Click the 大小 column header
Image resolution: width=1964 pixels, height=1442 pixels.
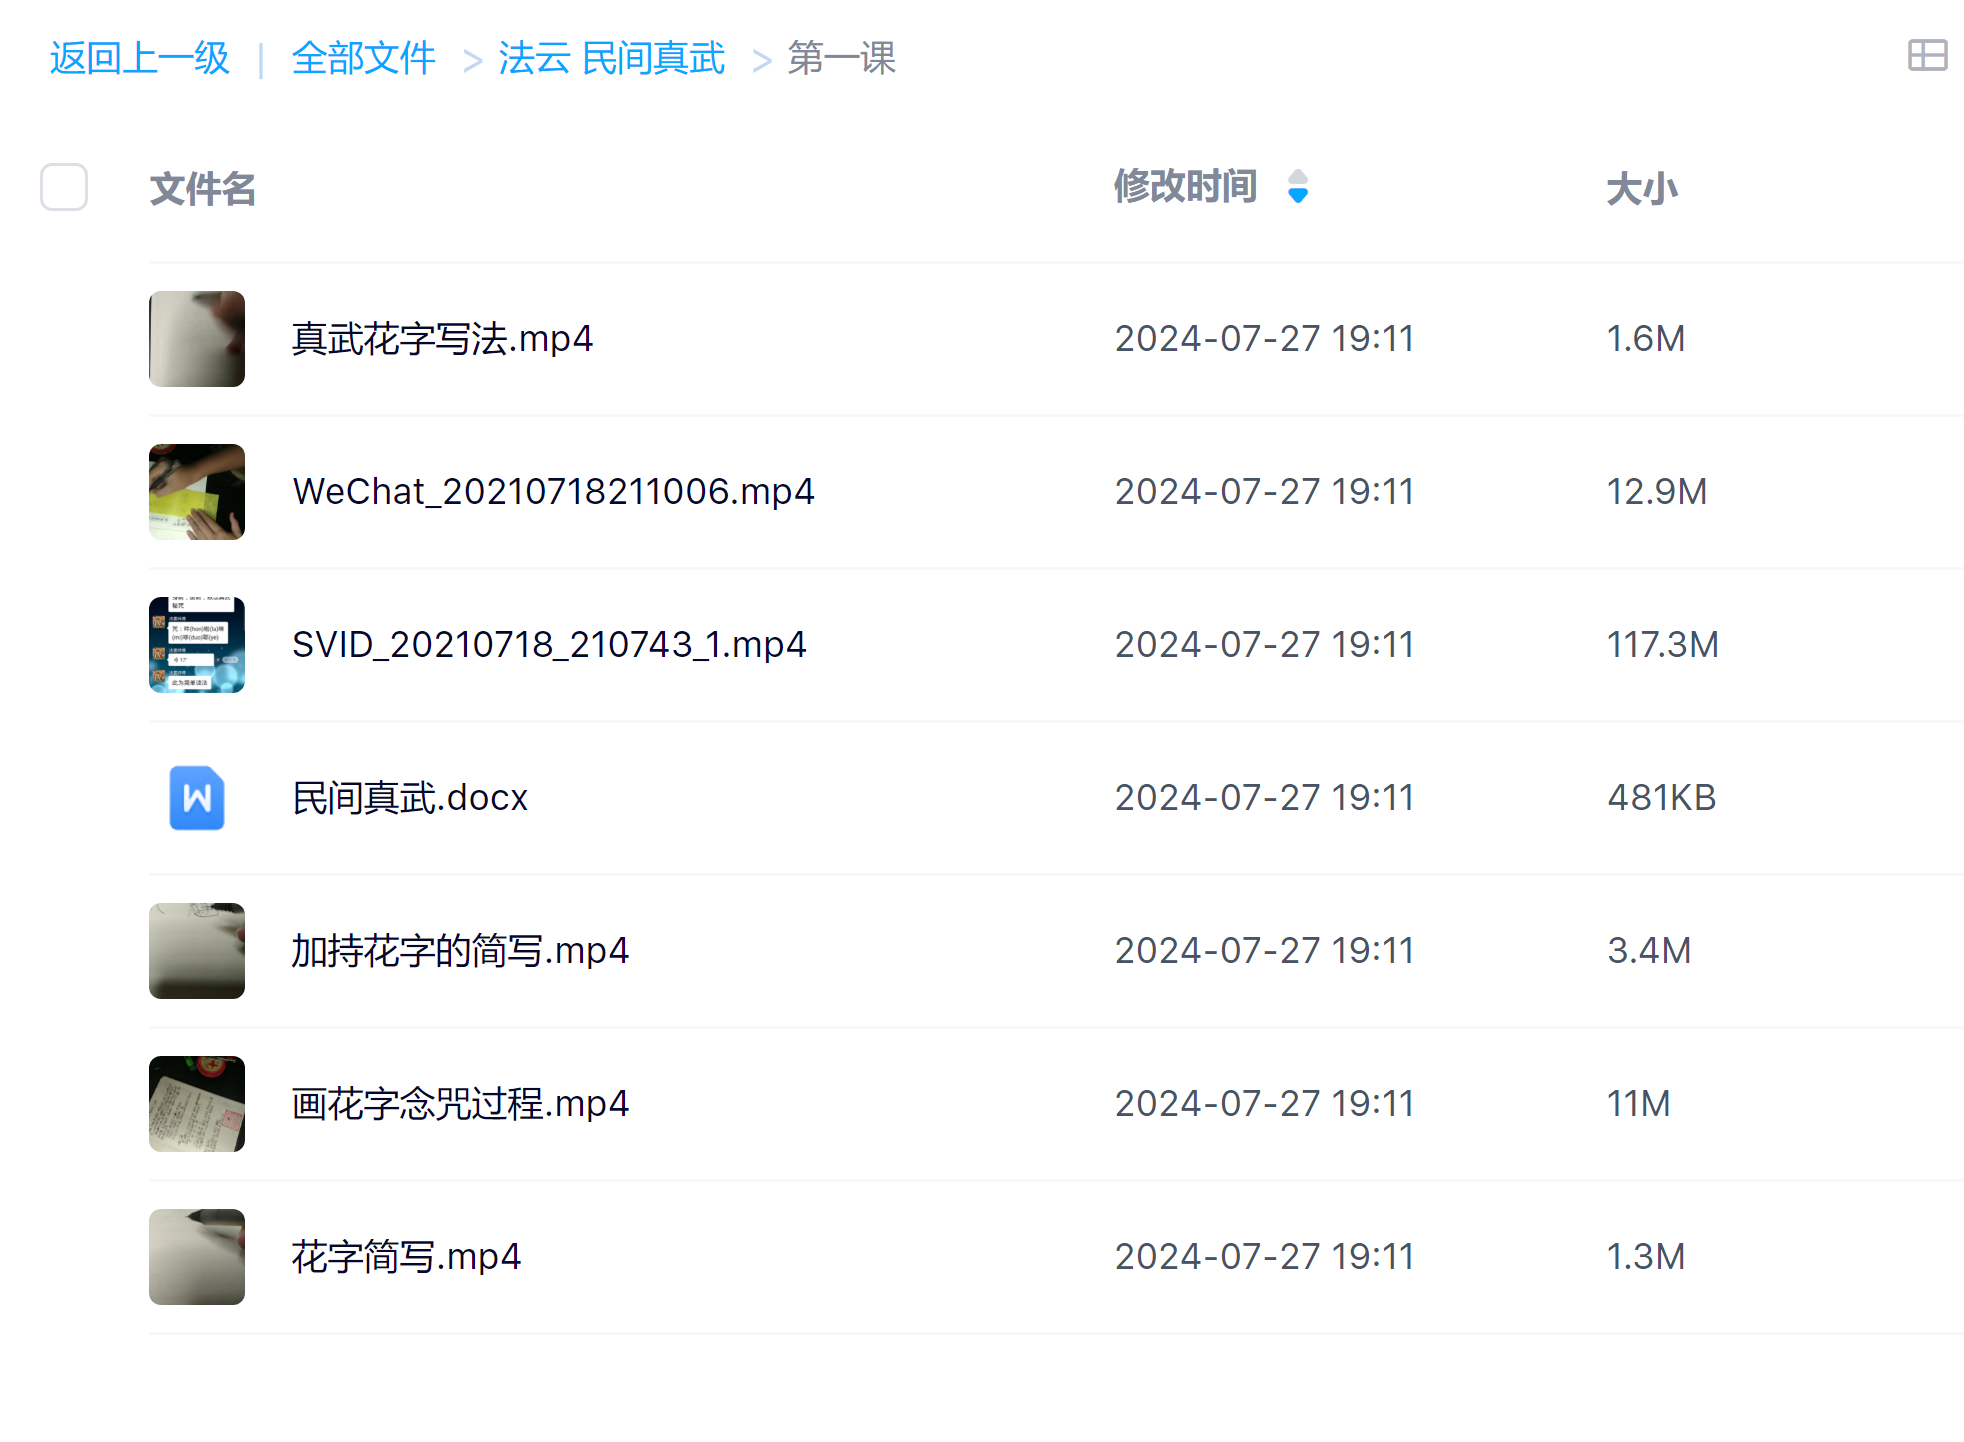[x=1641, y=189]
